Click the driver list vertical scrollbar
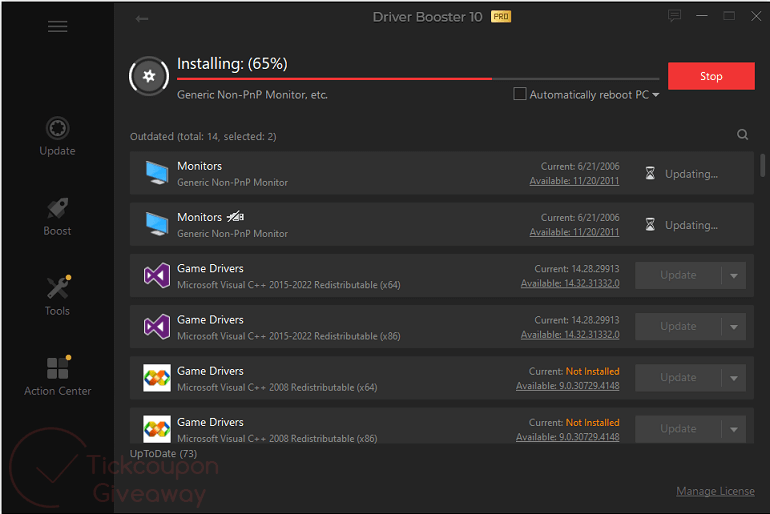770x514 pixels. point(763,165)
